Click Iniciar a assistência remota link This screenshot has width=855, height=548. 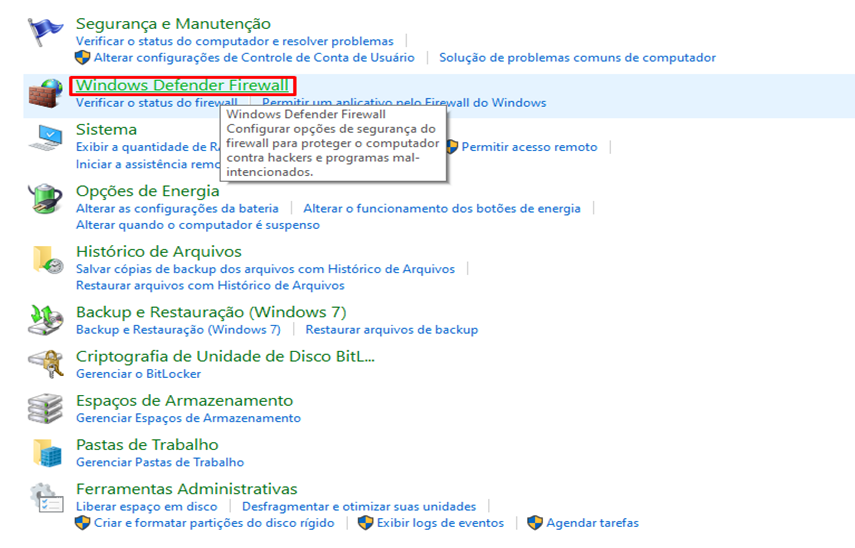click(148, 164)
